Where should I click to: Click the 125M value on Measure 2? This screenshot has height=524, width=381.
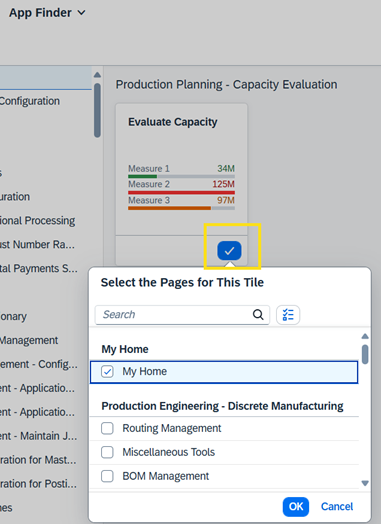[223, 184]
